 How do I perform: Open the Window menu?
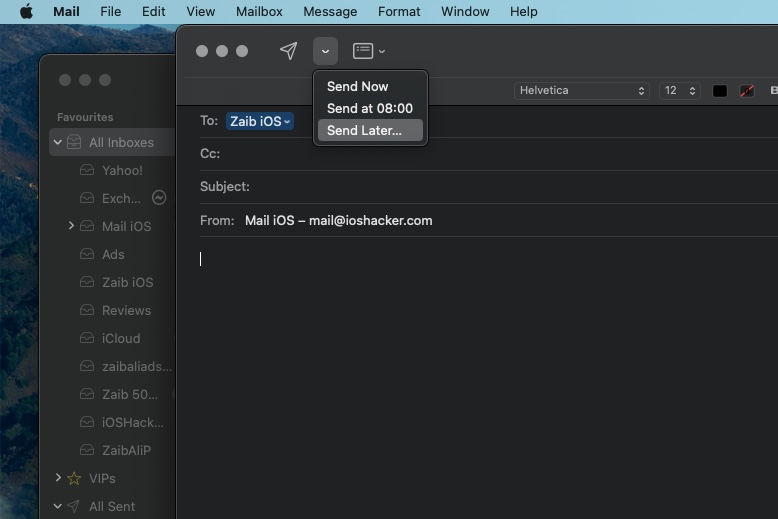pyautogui.click(x=465, y=11)
